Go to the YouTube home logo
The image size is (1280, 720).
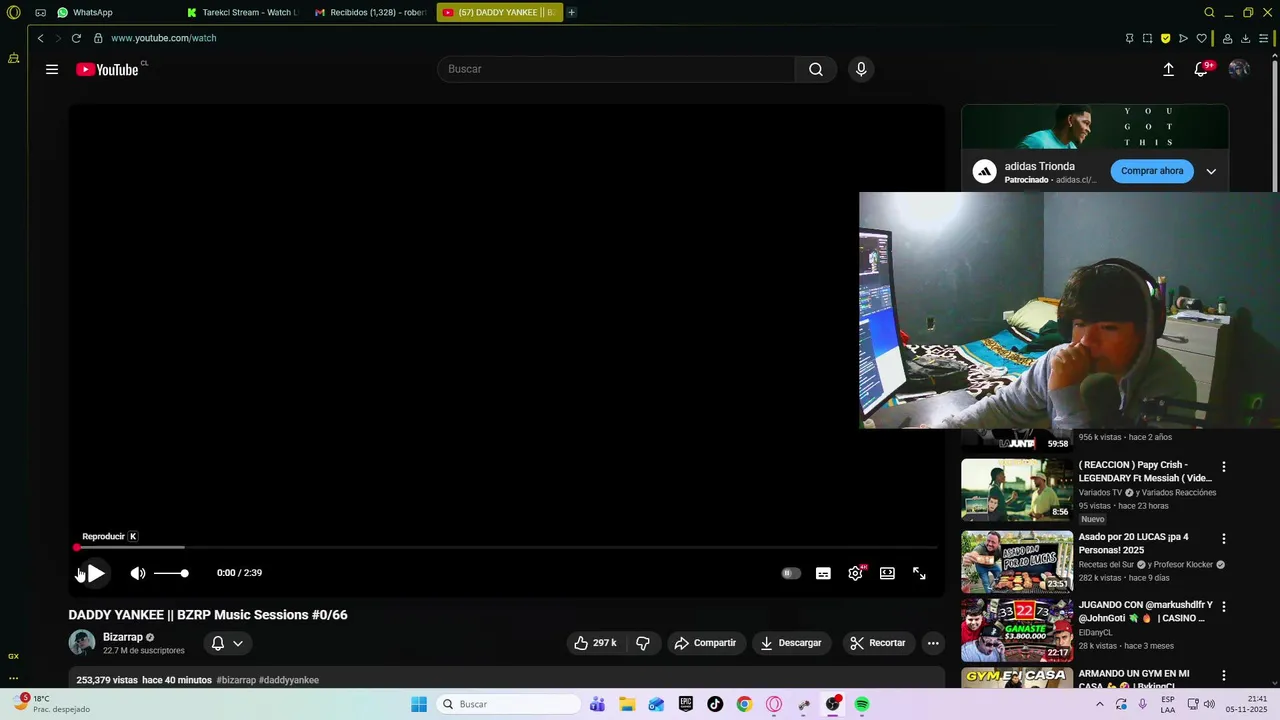(107, 69)
